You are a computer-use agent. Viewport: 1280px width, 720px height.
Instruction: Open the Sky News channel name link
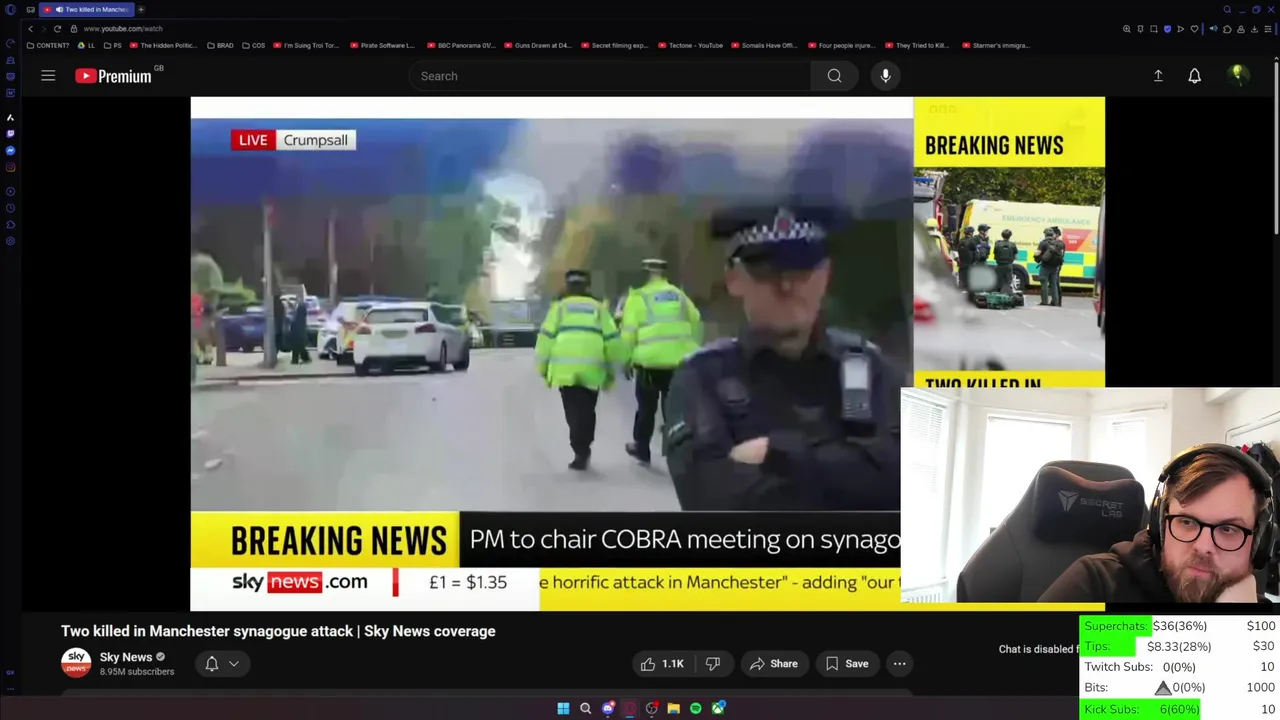[x=126, y=657]
